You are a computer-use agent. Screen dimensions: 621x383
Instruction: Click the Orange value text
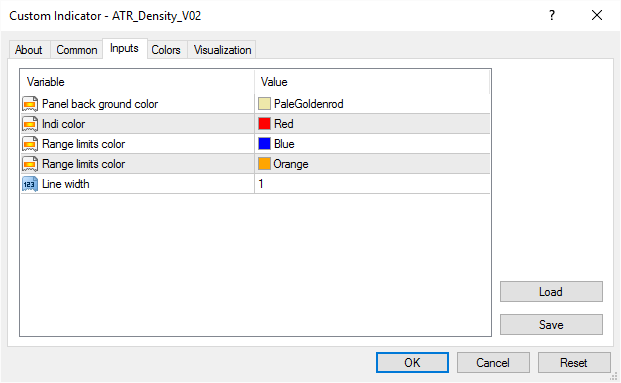291,164
